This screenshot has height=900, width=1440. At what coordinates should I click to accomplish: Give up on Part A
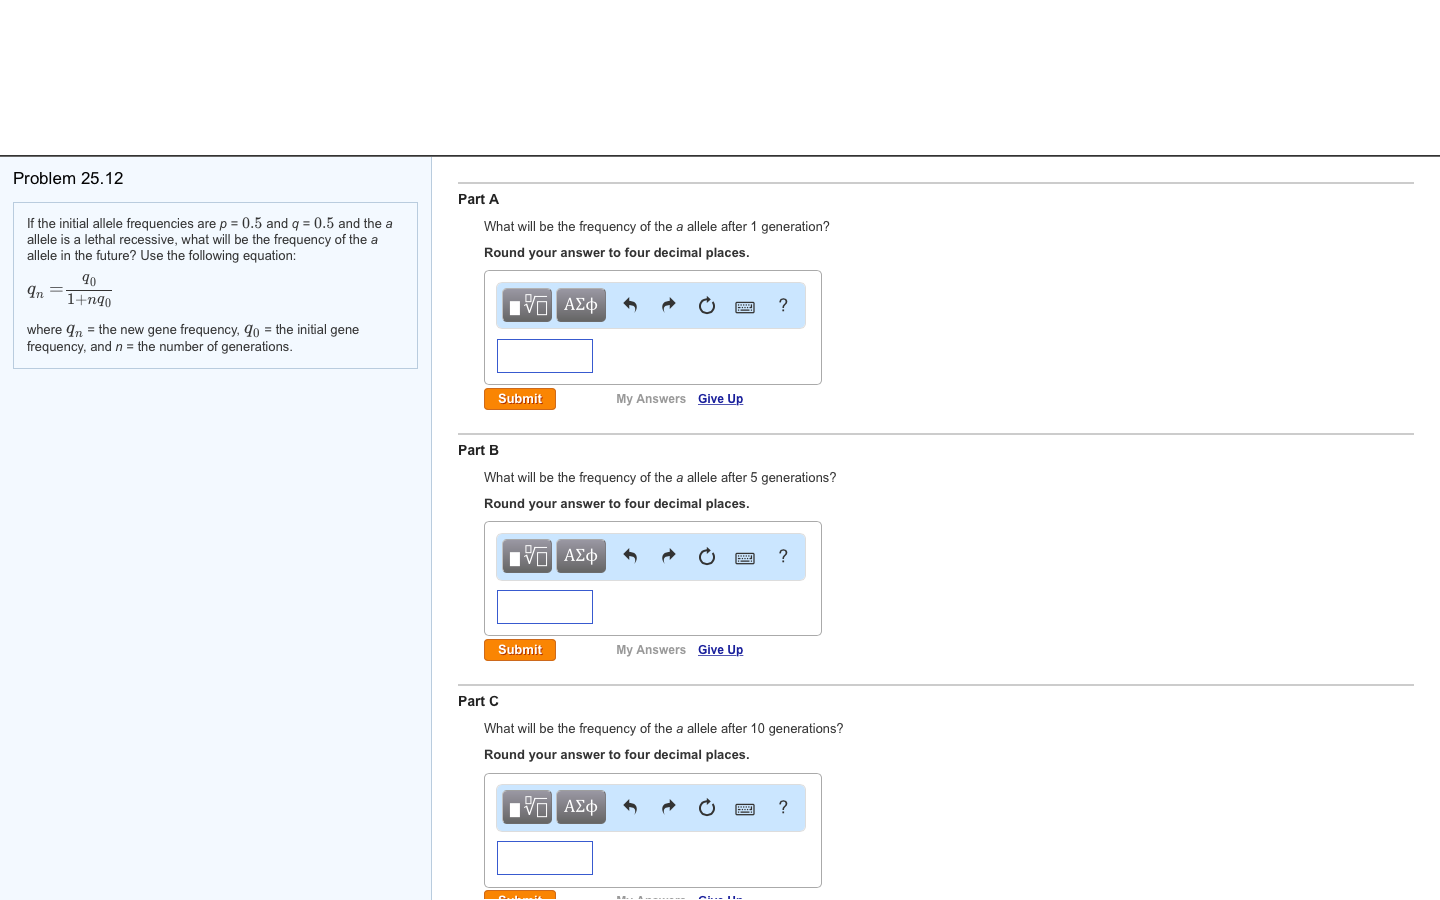(x=720, y=399)
